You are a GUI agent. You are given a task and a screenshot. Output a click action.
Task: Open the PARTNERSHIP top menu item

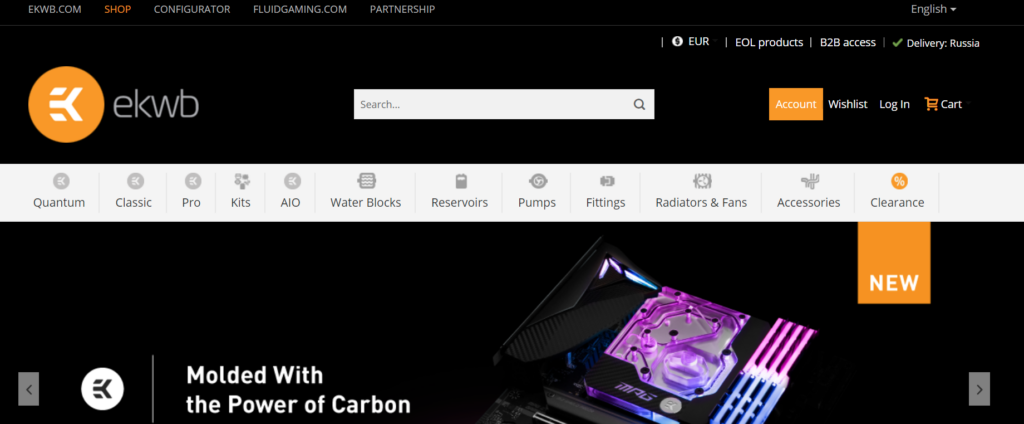point(402,9)
